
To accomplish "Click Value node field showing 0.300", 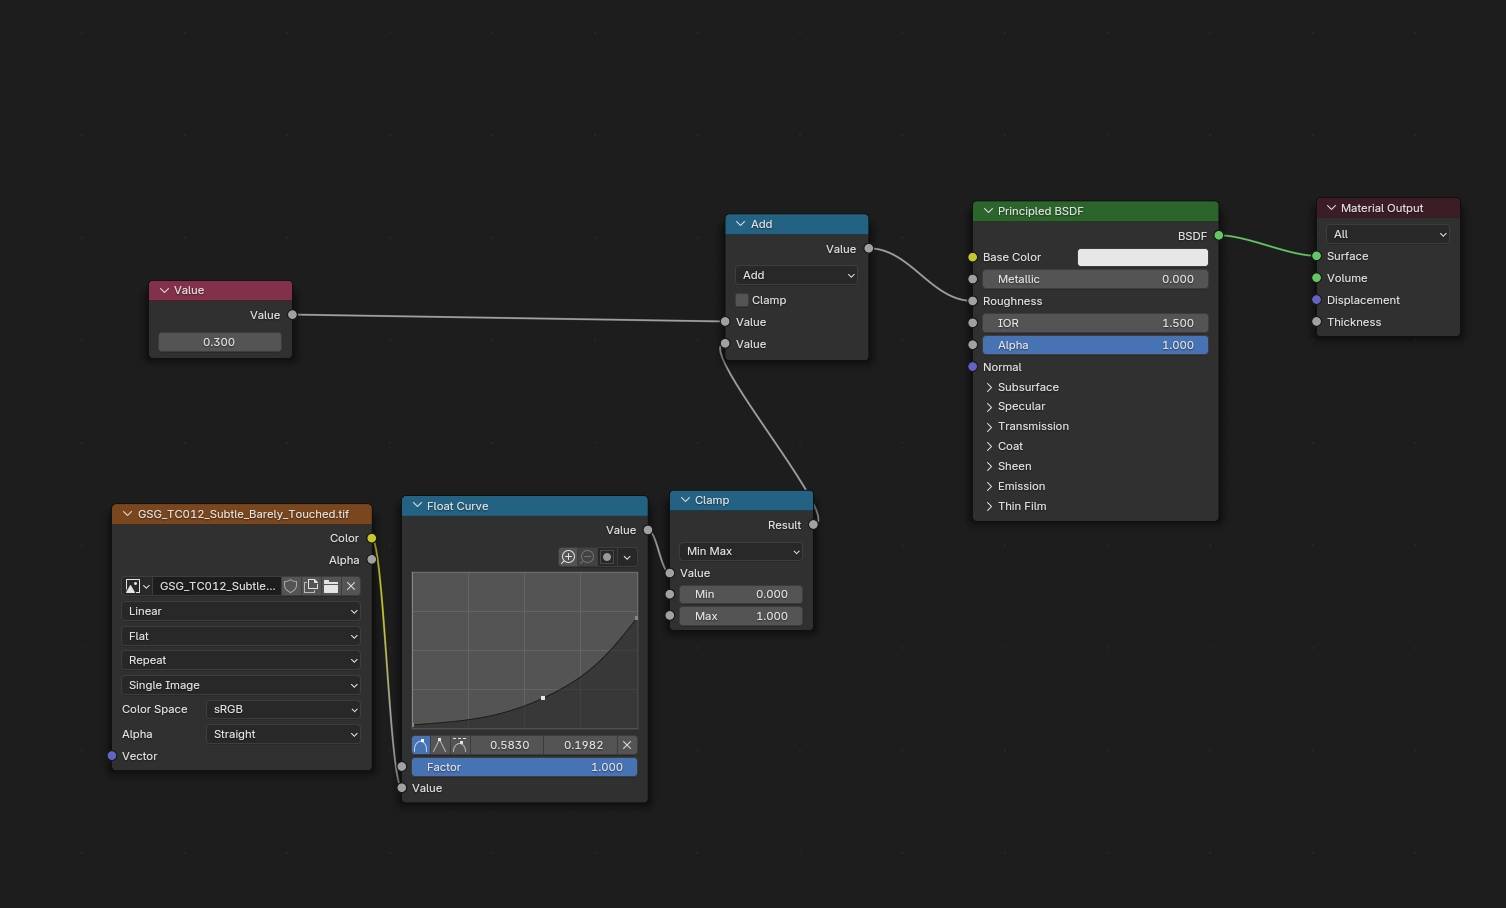I will 220,342.
